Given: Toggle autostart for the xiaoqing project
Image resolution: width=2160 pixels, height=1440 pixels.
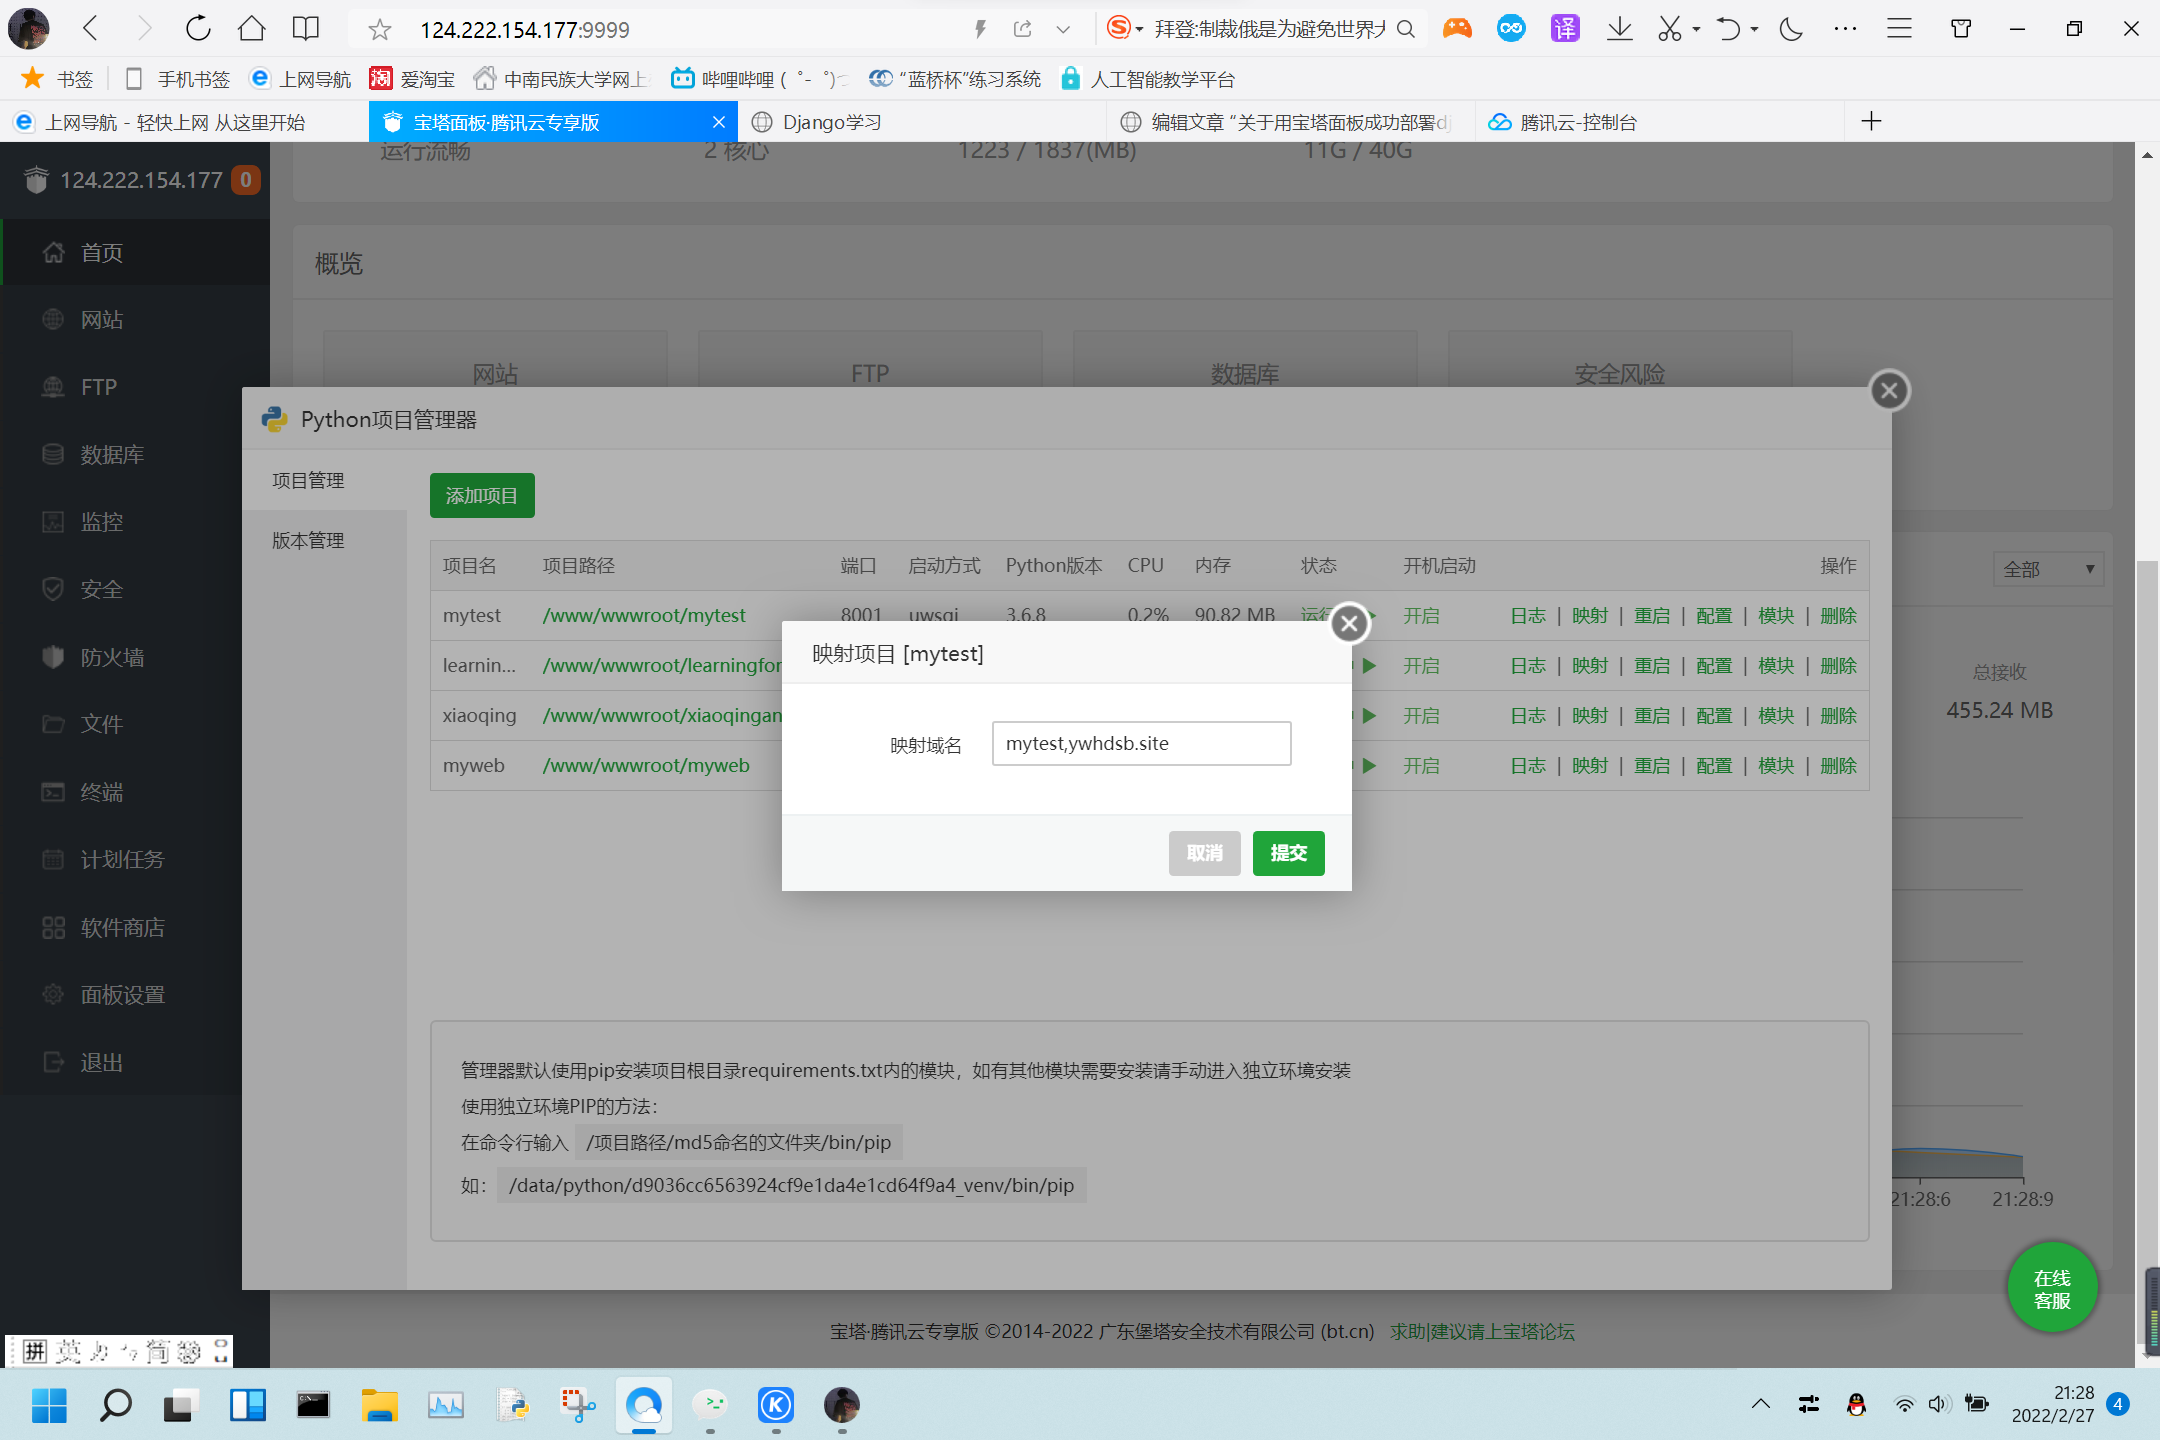Looking at the screenshot, I should click(x=1421, y=716).
